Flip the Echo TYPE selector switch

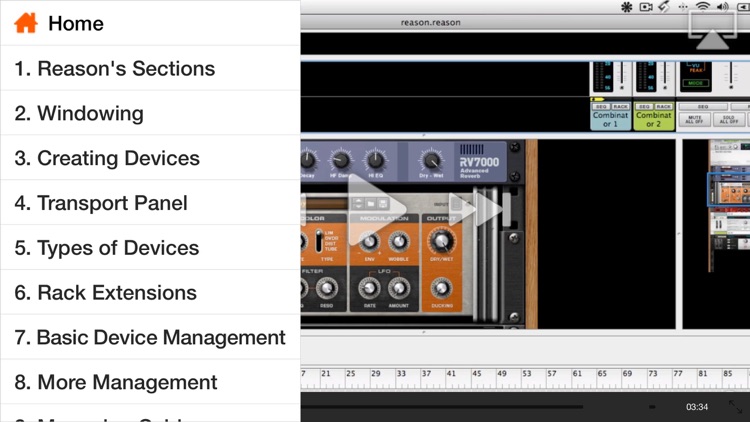pyautogui.click(x=319, y=240)
